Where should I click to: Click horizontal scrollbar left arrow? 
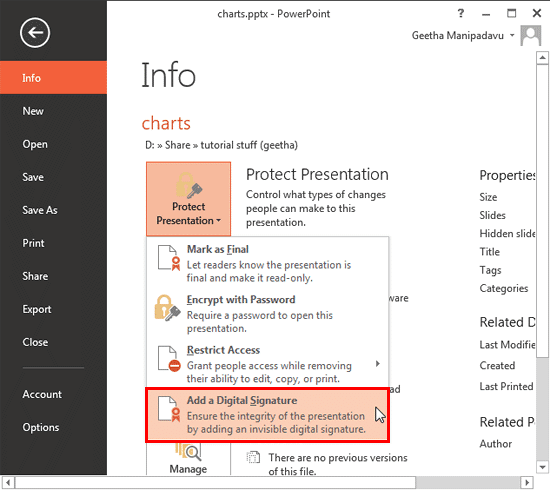pos(8,482)
